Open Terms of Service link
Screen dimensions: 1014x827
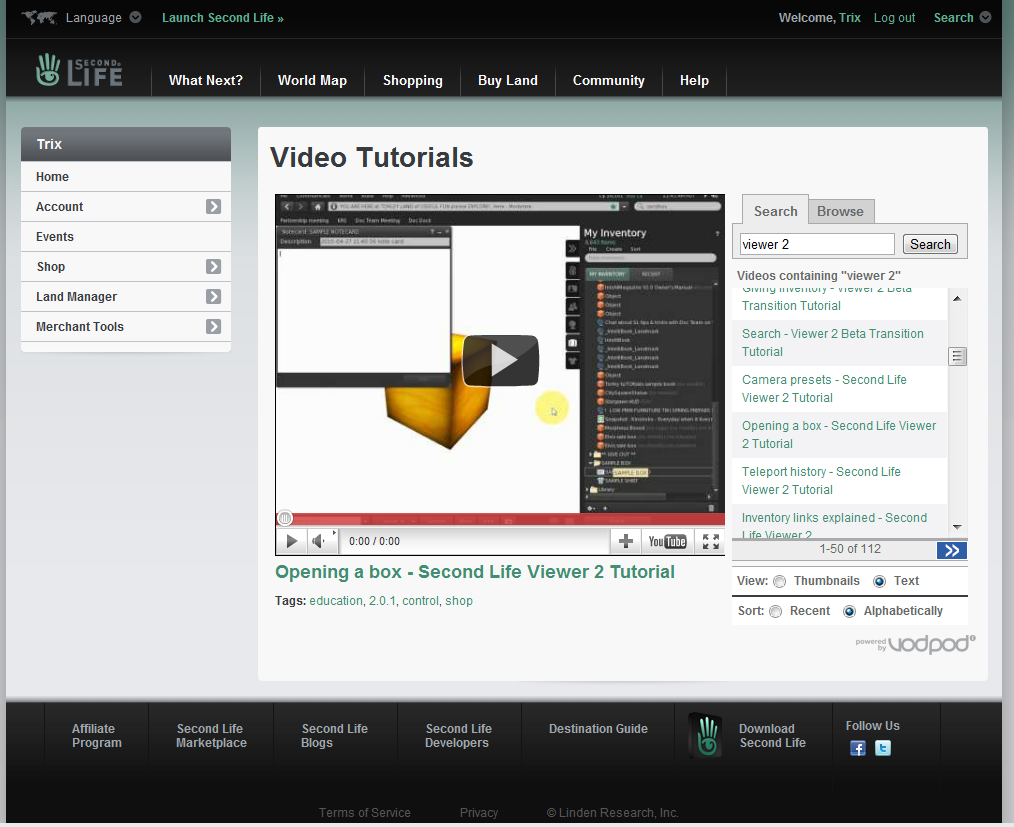364,813
